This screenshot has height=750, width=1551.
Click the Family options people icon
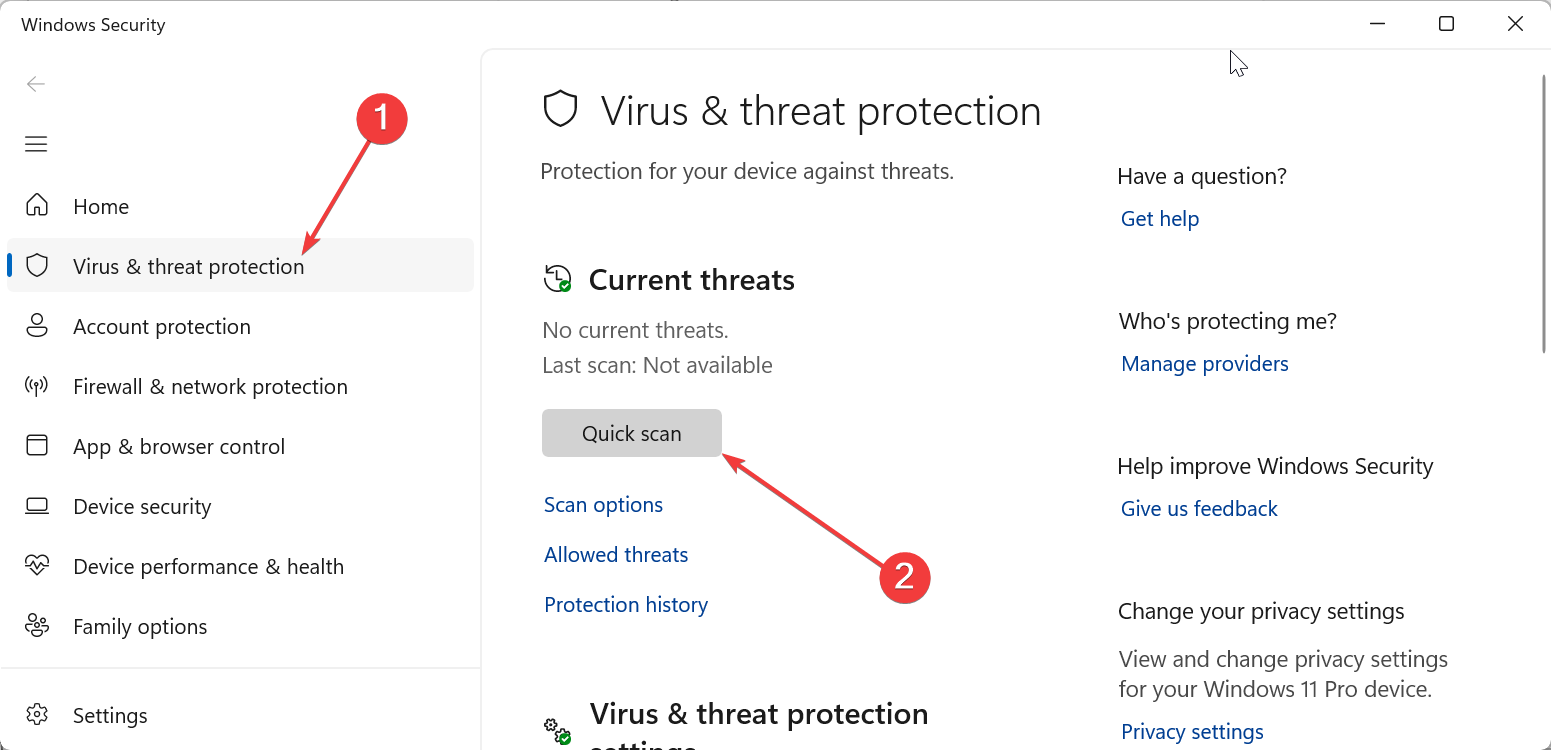[37, 626]
